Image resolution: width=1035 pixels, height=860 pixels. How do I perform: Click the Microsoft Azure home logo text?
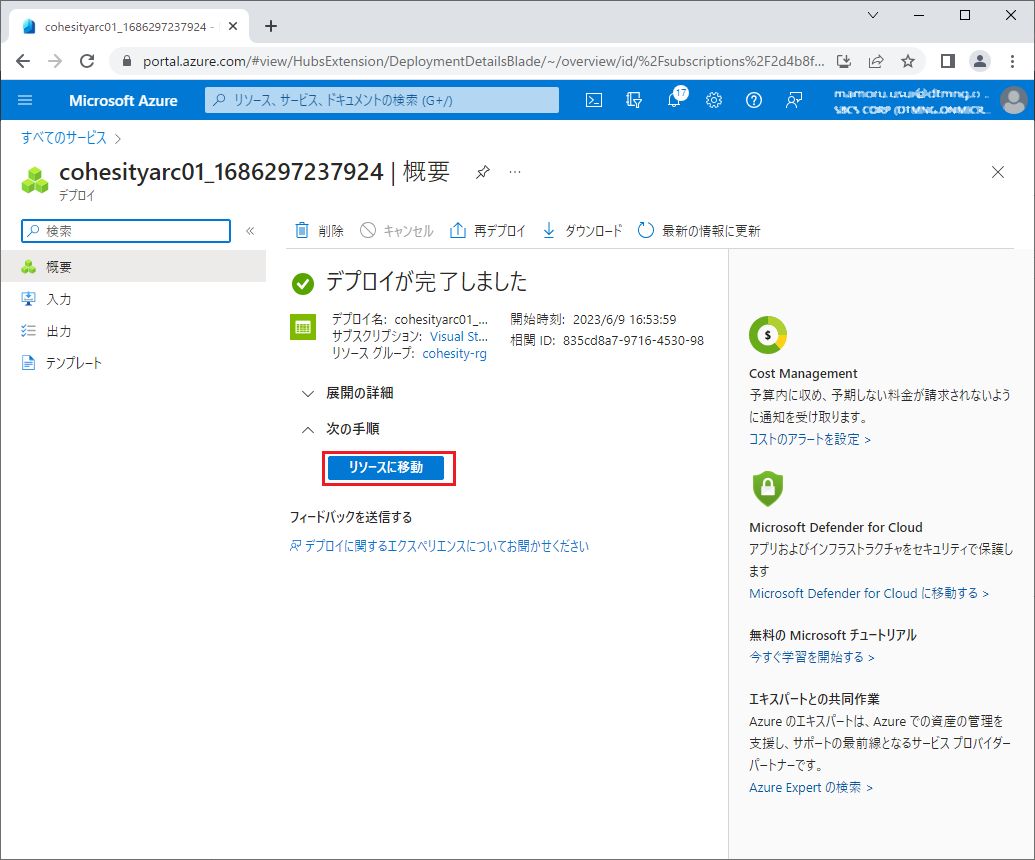click(x=123, y=100)
